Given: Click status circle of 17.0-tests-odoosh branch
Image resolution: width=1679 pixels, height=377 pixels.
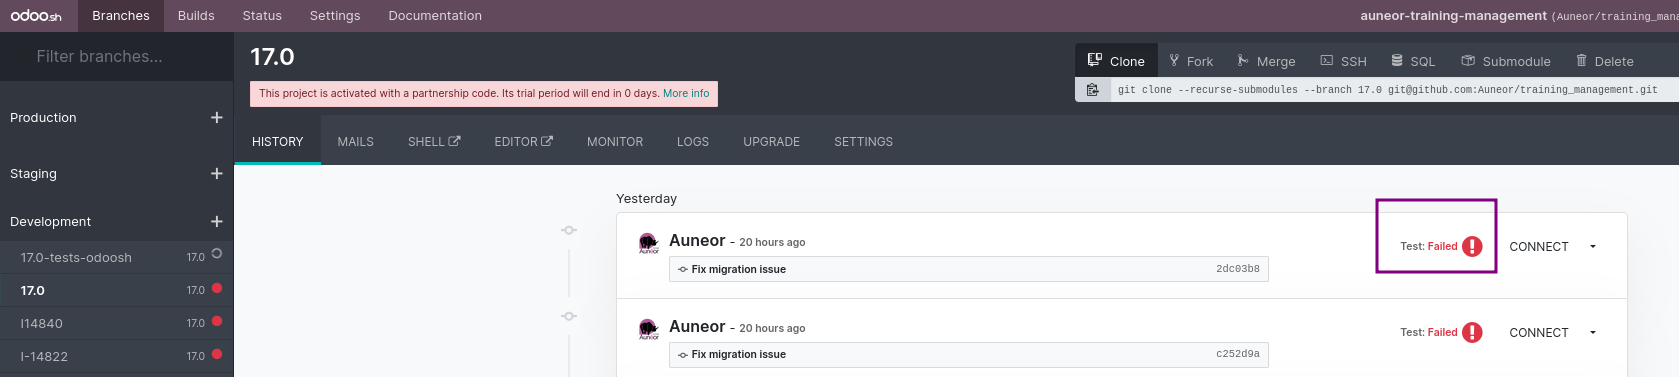Looking at the screenshot, I should [217, 254].
